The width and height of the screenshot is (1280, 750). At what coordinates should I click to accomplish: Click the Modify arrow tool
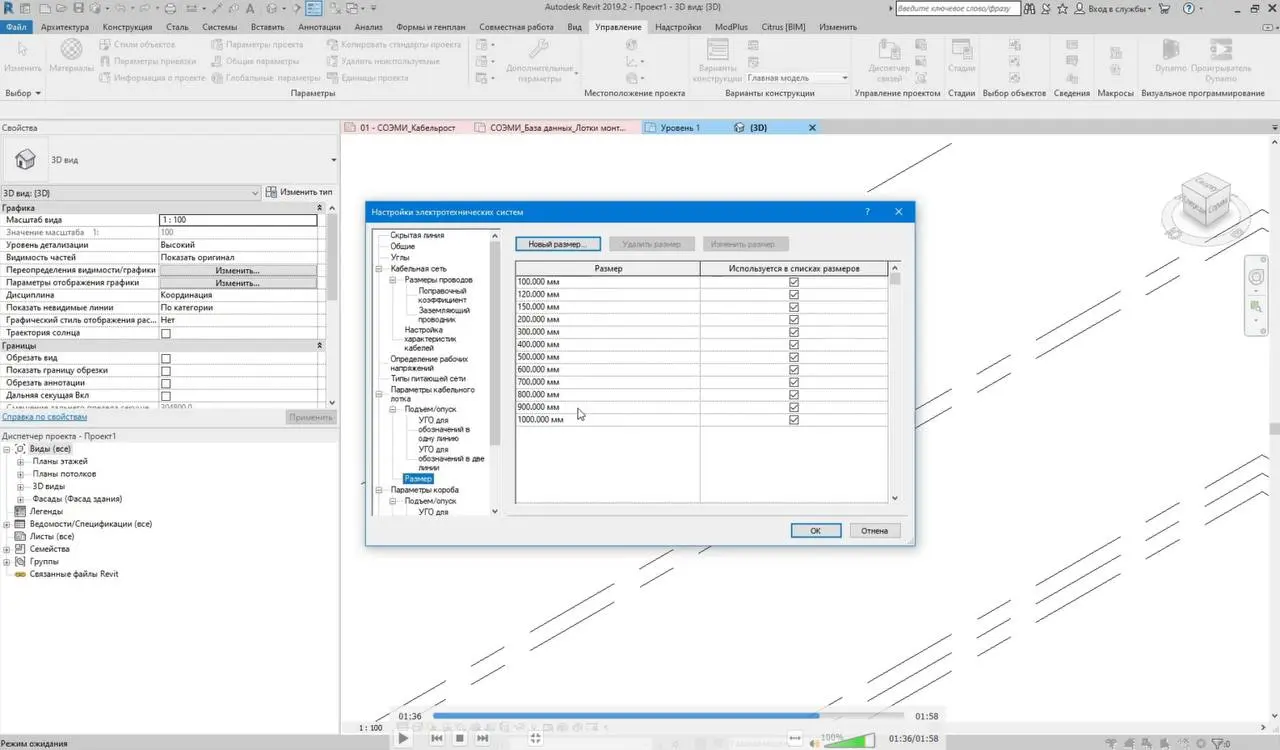(22, 48)
